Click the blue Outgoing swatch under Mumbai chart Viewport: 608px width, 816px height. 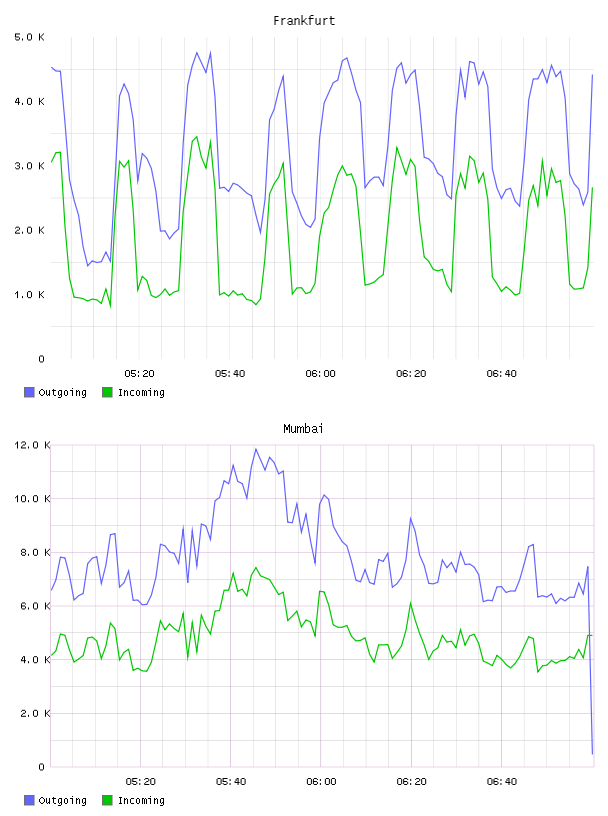(29, 800)
